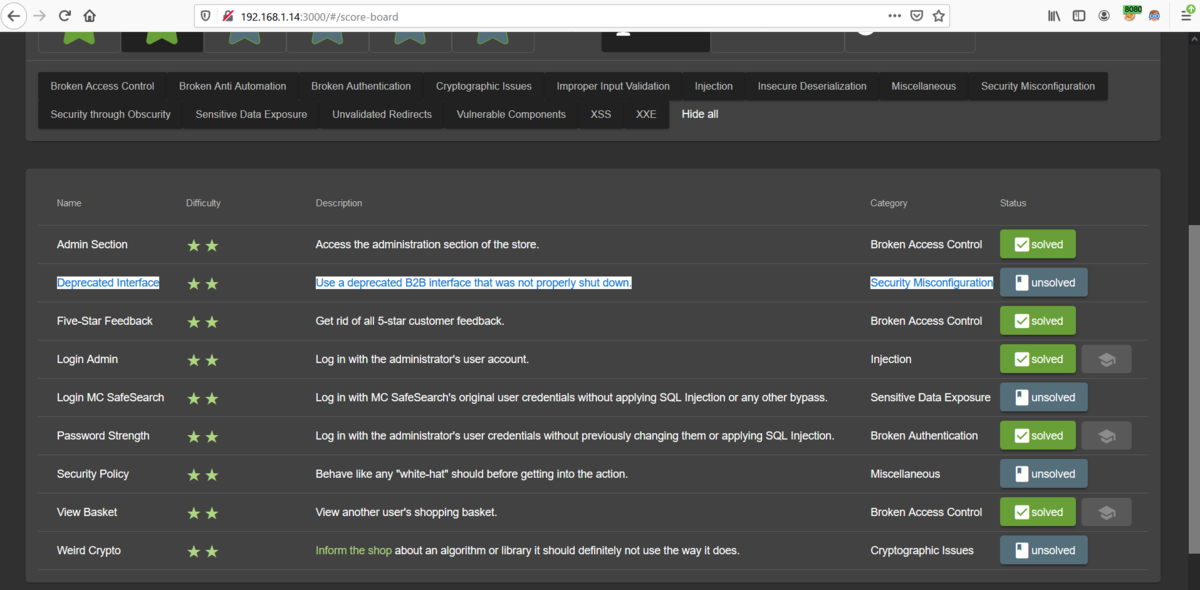Click the unsolved badge for Deprecated Interface

click(1043, 283)
